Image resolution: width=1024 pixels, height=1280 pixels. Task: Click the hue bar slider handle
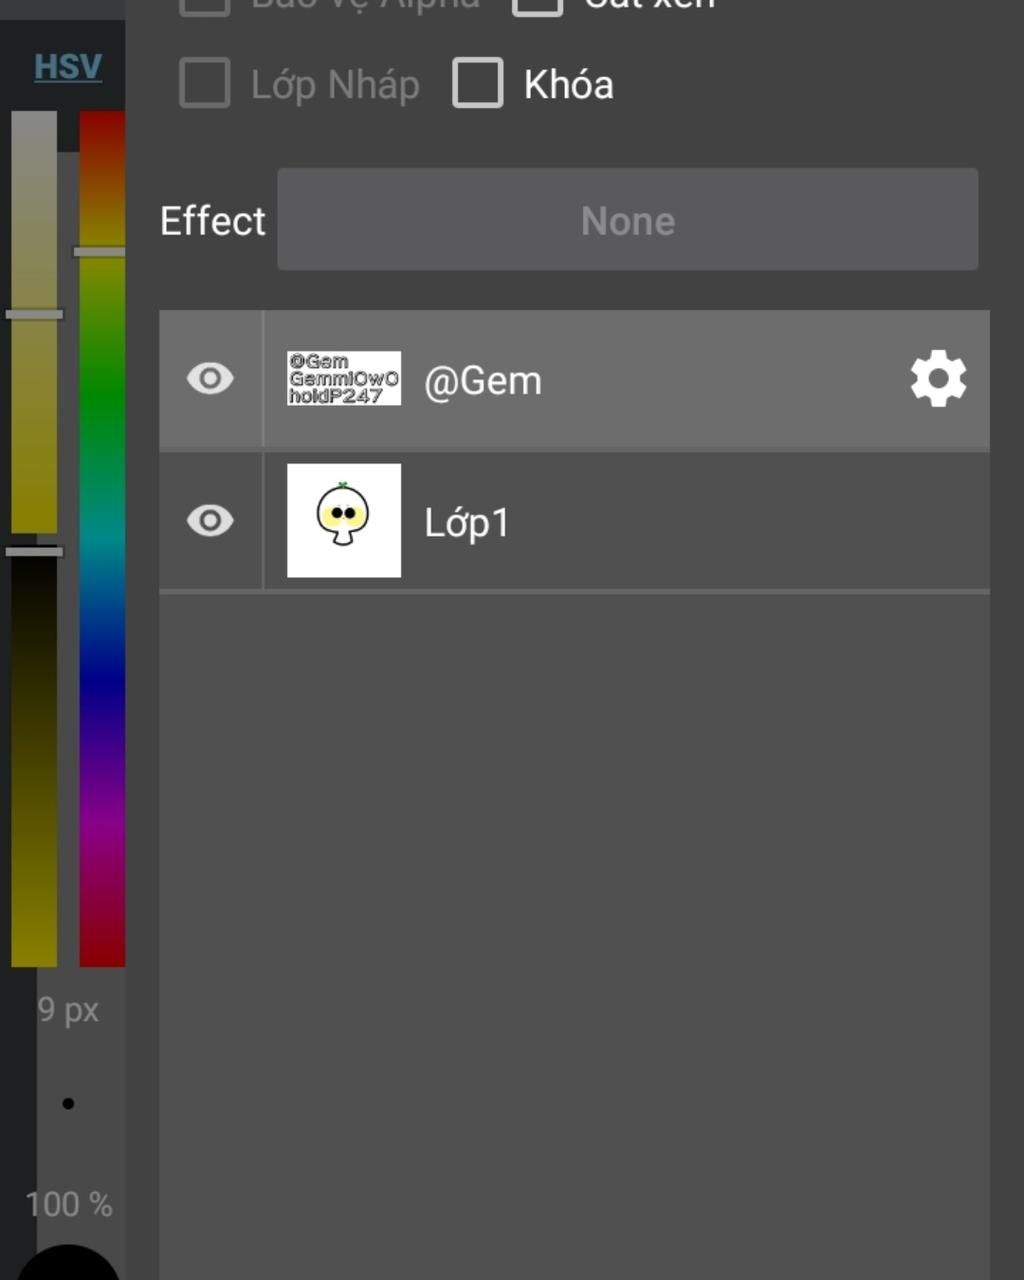pyautogui.click(x=100, y=252)
